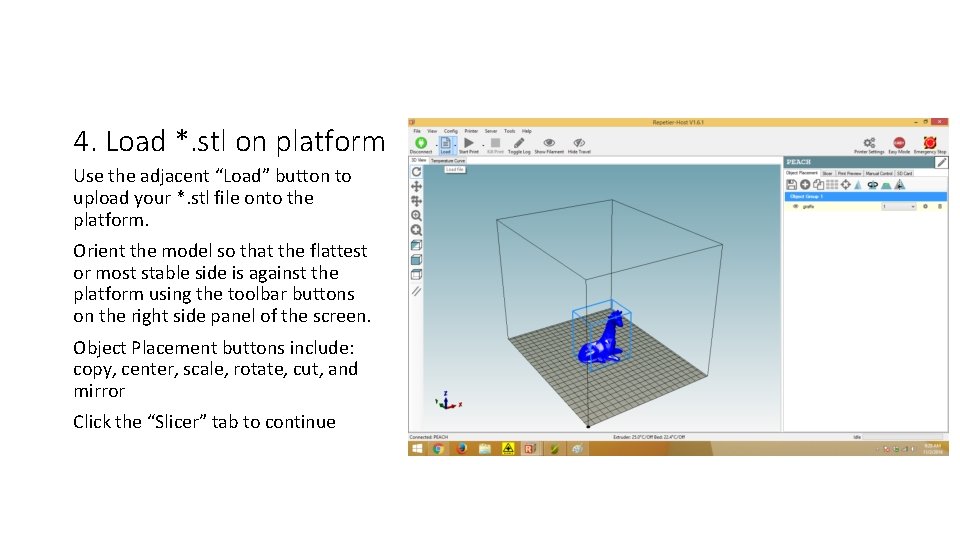Open the Slicer tab

click(x=827, y=174)
